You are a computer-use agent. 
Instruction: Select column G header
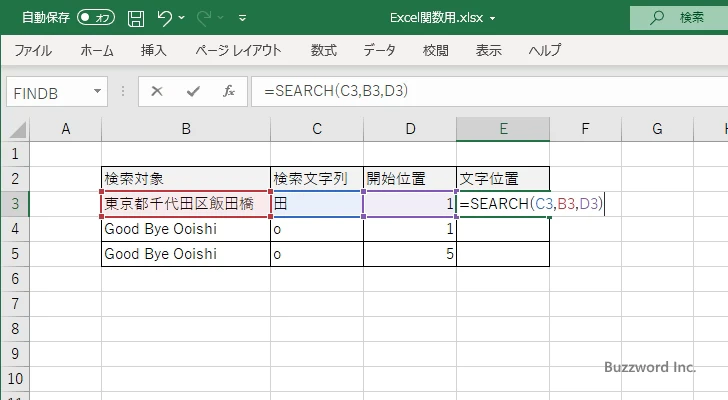click(657, 129)
